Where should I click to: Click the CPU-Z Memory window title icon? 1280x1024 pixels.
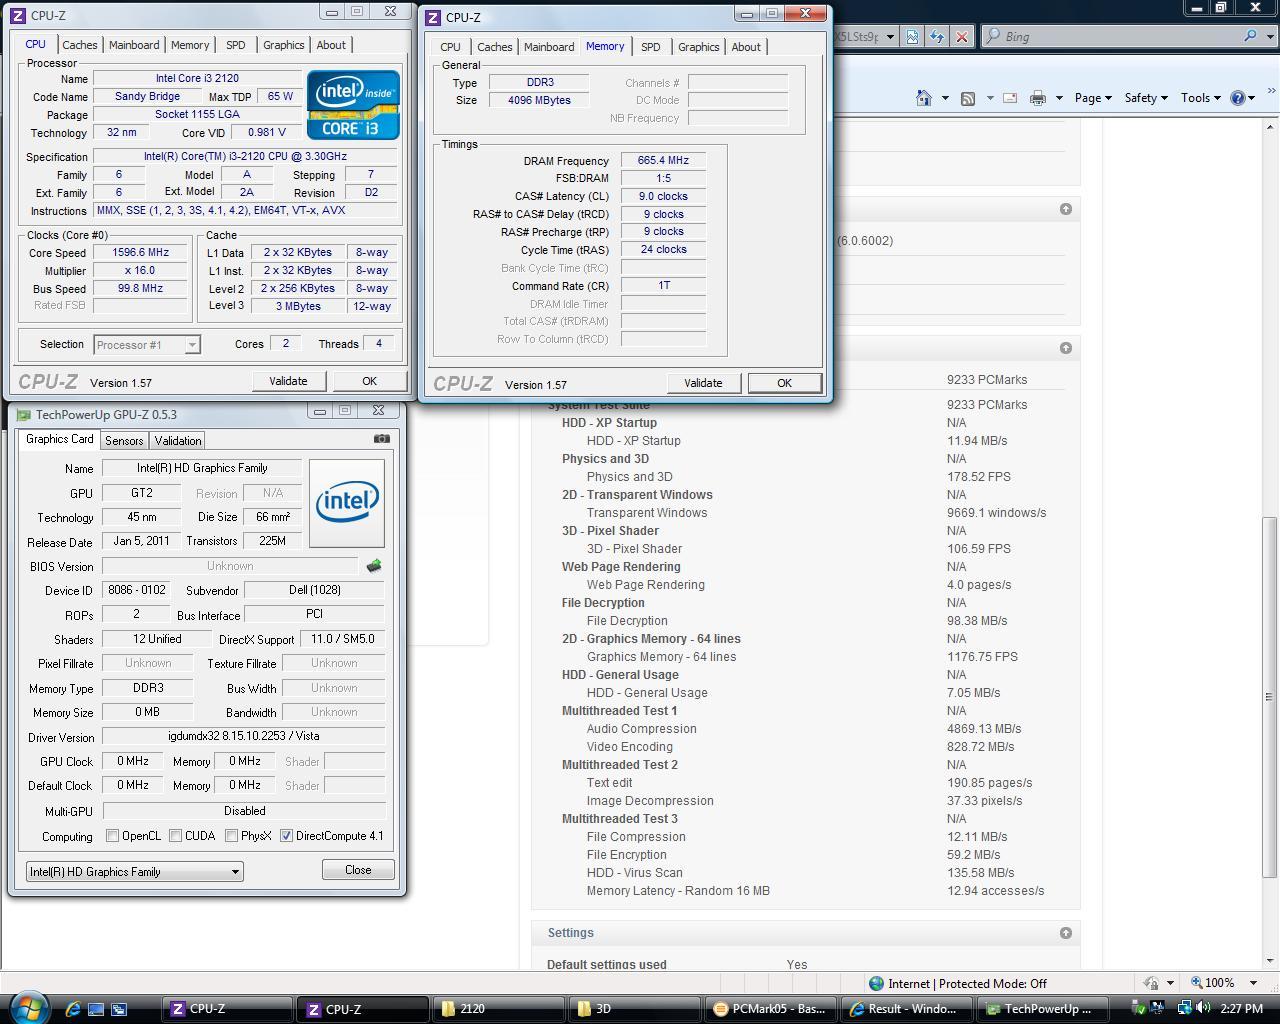(x=434, y=17)
